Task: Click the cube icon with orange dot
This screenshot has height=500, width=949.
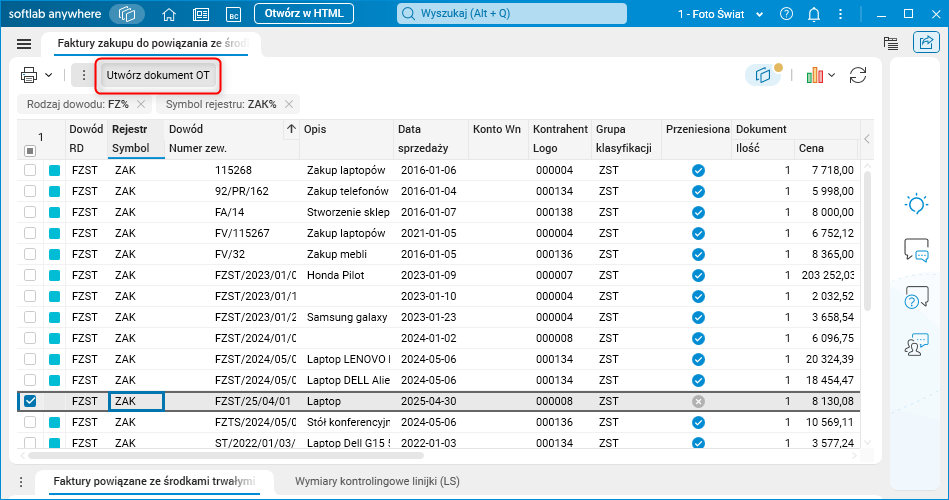Action: pyautogui.click(x=764, y=75)
